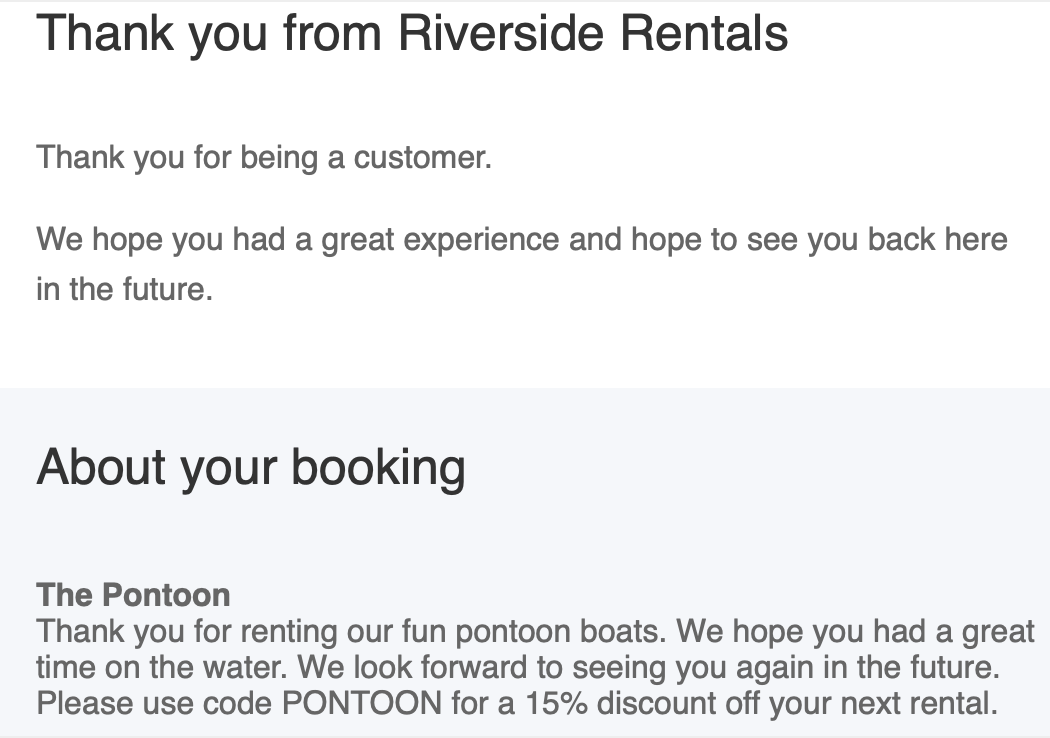The width and height of the screenshot is (1050, 738).
Task: Select the "Thank you for being a customer." sentence
Action: pyautogui.click(x=264, y=158)
